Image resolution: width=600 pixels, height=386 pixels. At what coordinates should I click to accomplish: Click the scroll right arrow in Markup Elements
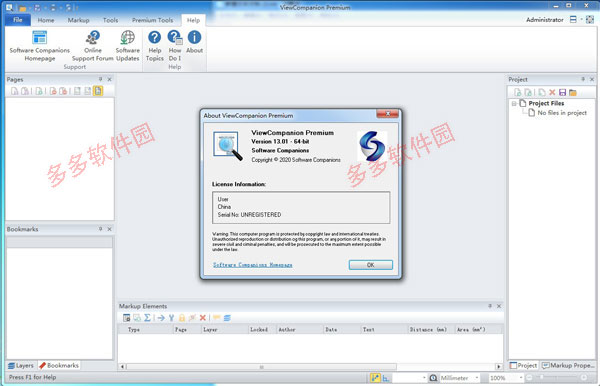[499, 367]
